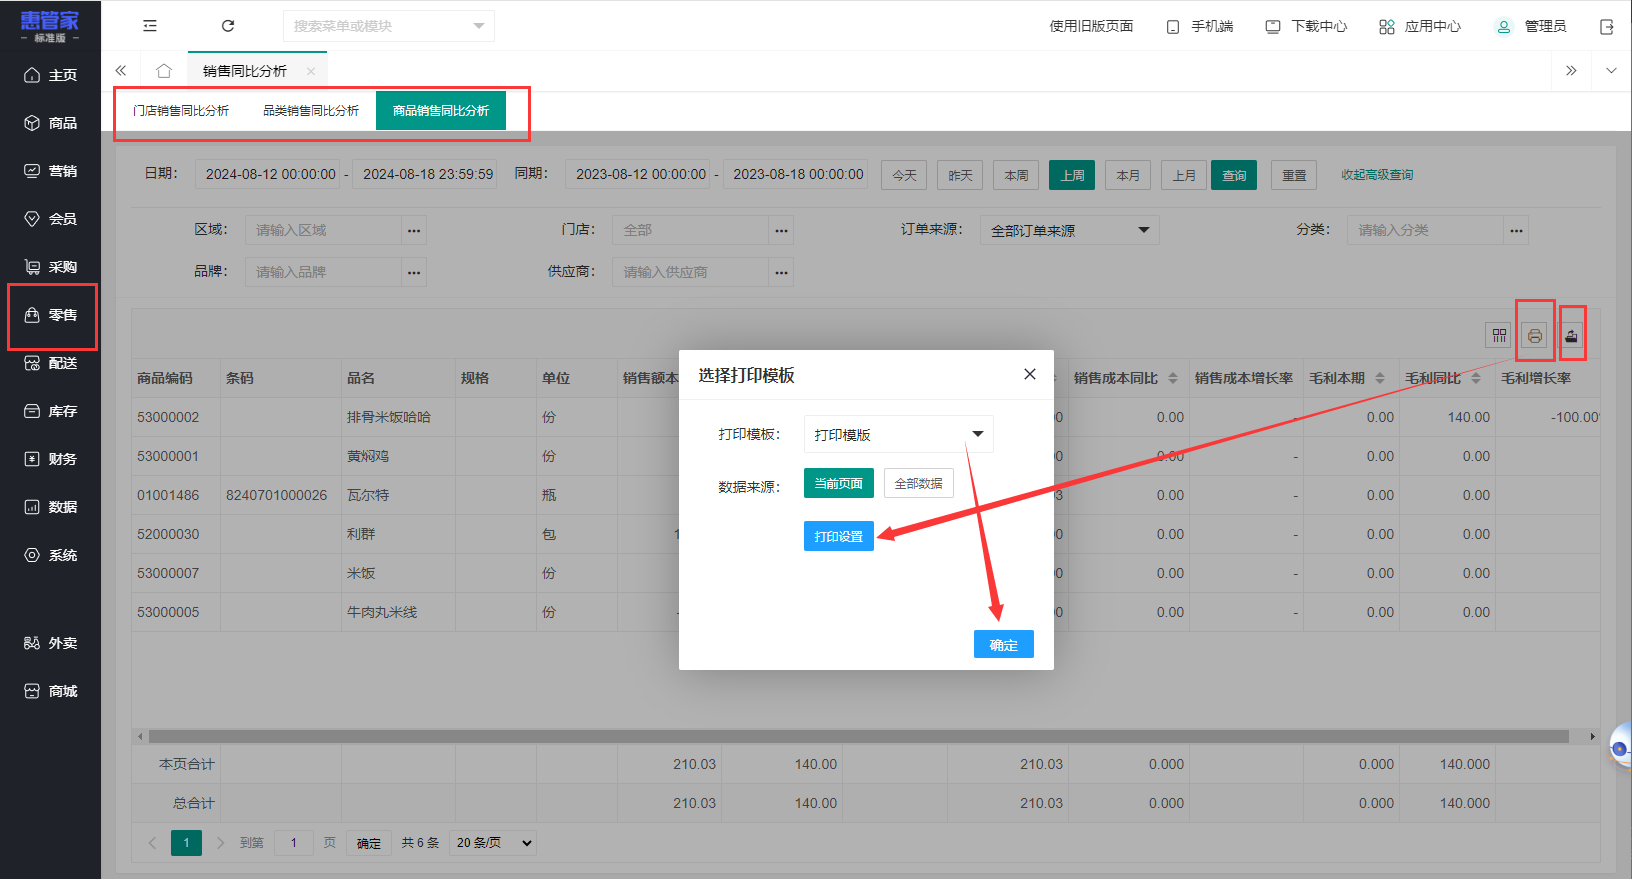Open 零售 in the sidebar
The image size is (1632, 879).
click(50, 315)
